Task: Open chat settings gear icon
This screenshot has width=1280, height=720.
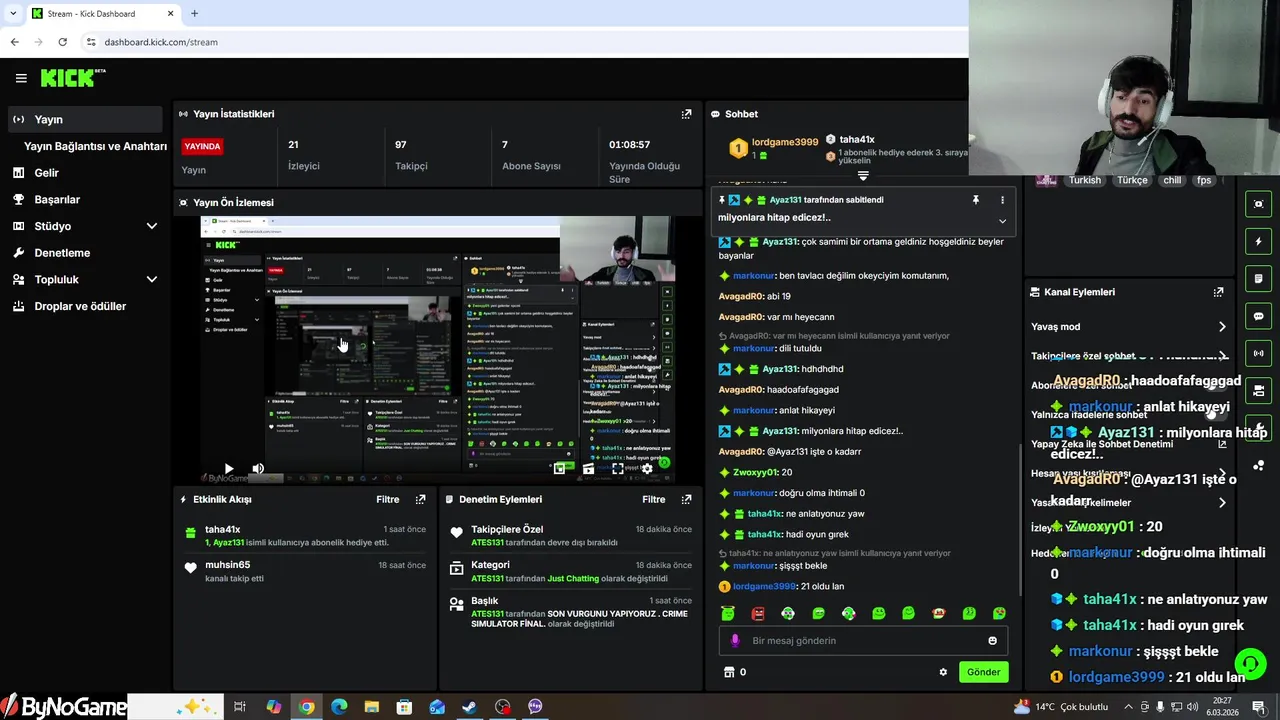Action: (943, 672)
